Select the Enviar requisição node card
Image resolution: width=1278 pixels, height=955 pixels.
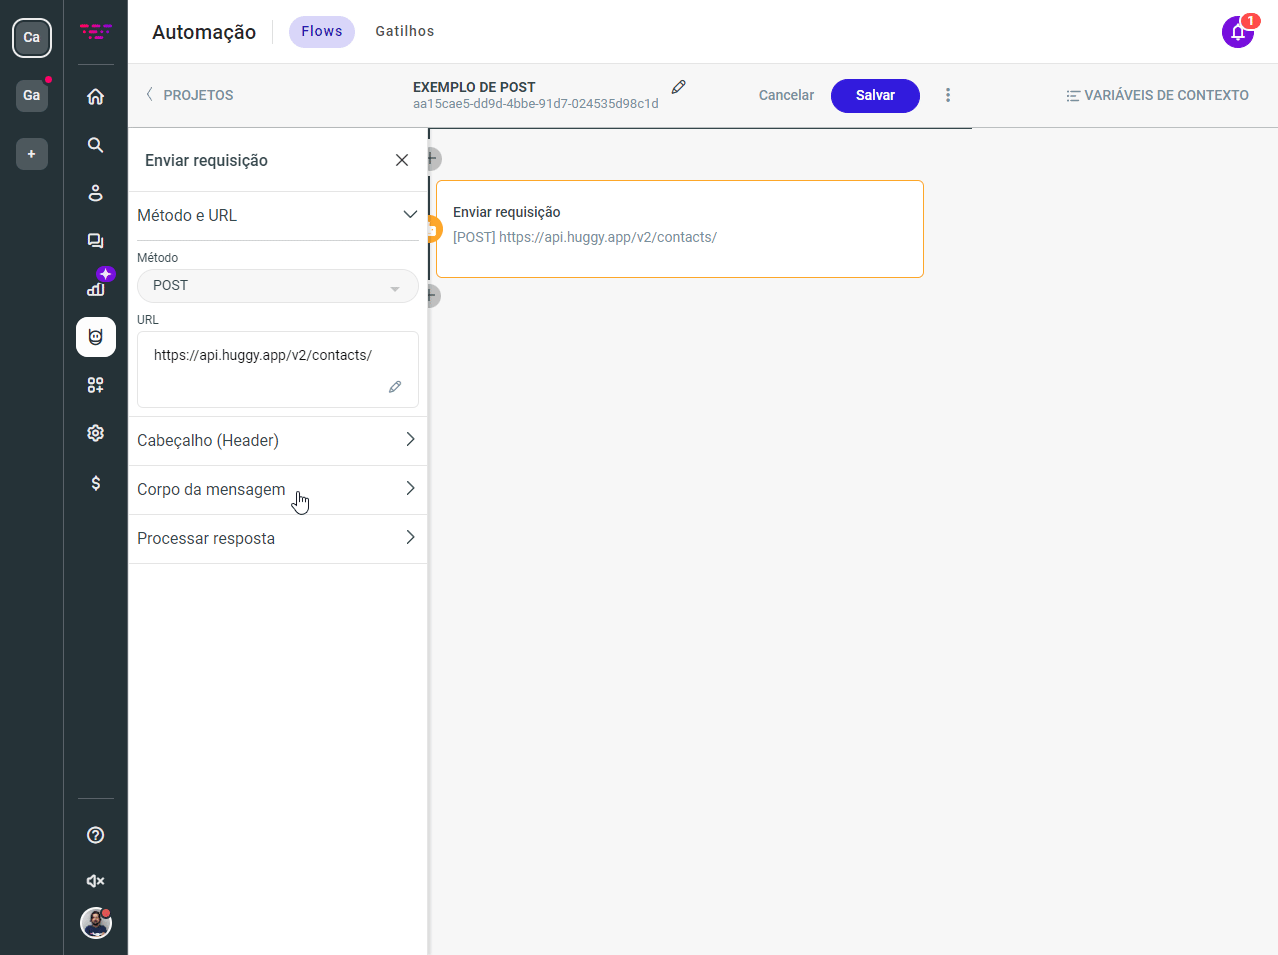pyautogui.click(x=680, y=229)
